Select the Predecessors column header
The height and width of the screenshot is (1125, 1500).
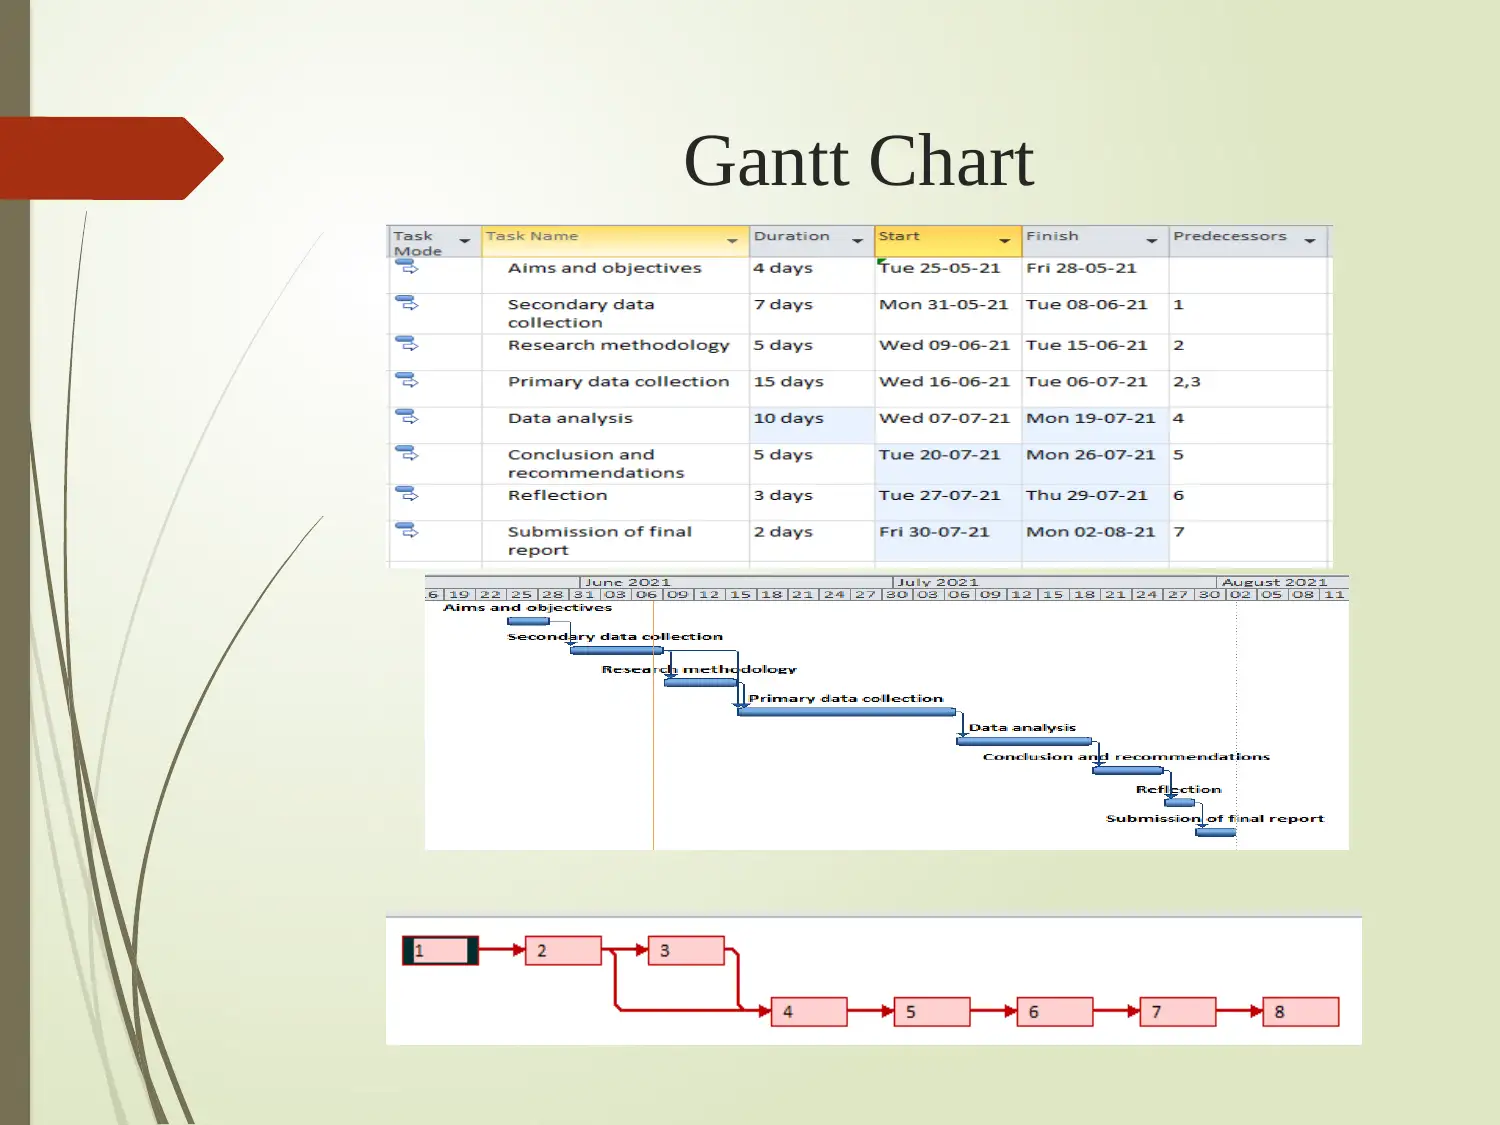1248,241
